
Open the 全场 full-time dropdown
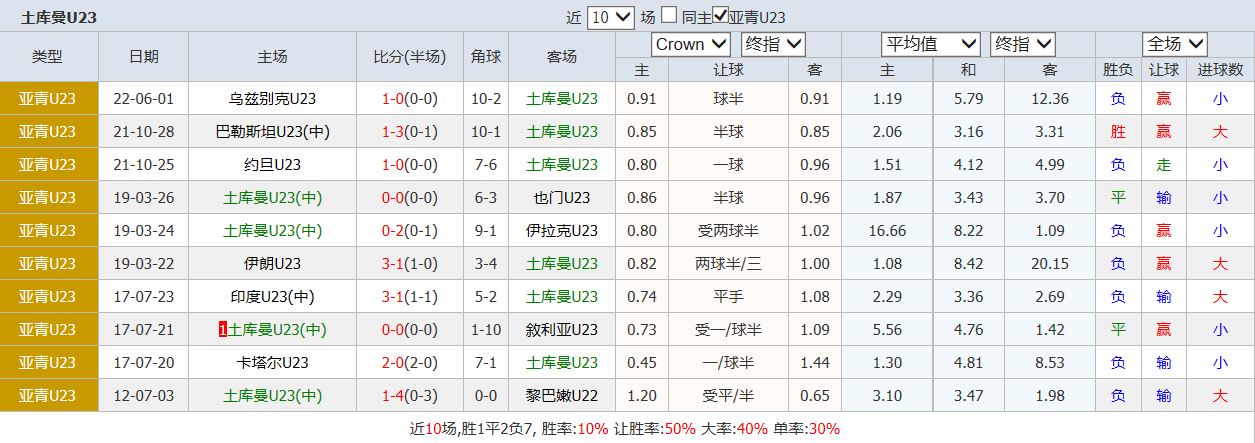coord(1175,44)
